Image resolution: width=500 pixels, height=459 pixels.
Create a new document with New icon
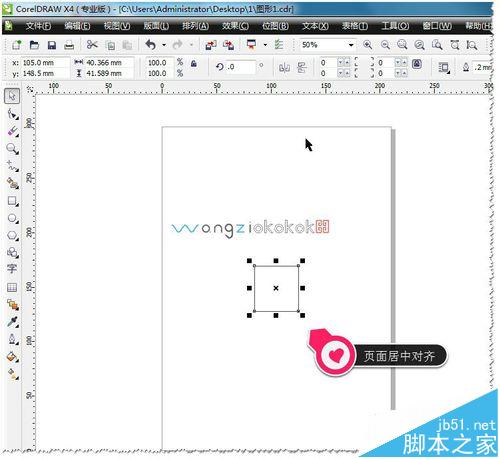[16, 45]
